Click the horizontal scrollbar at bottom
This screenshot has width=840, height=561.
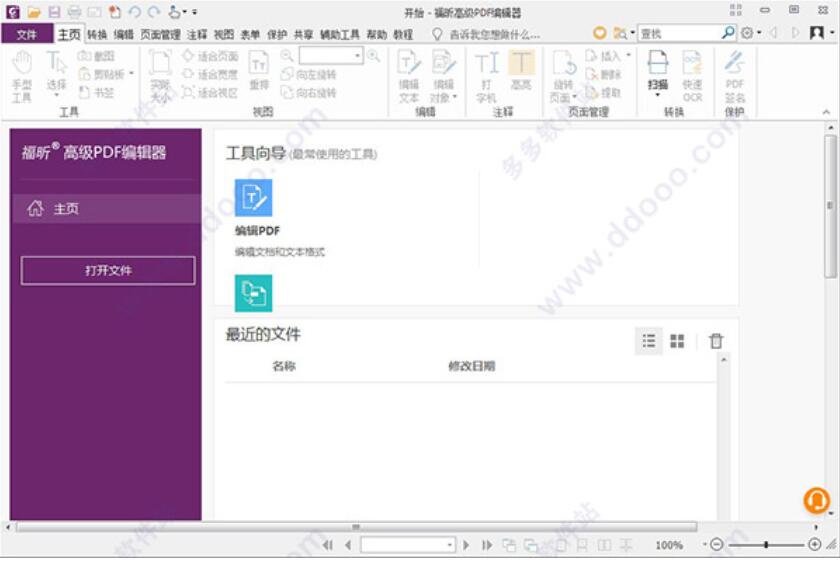[356, 527]
